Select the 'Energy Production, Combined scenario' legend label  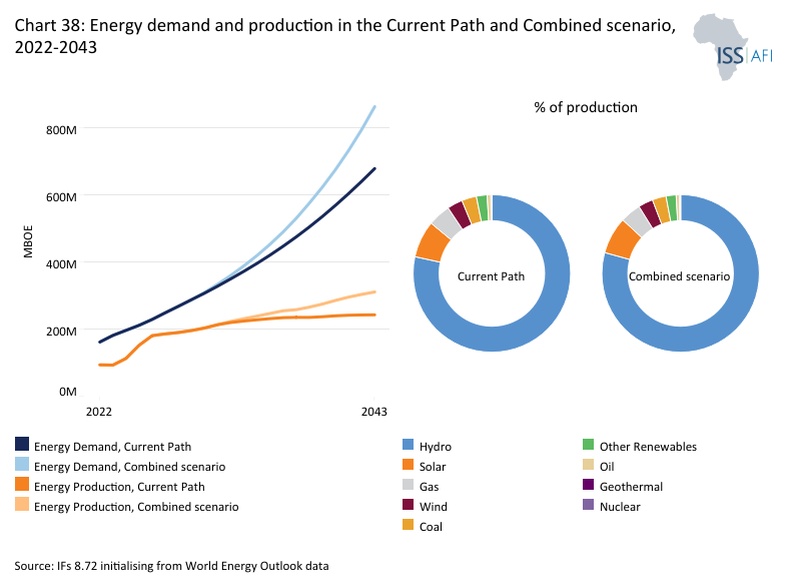pos(136,507)
